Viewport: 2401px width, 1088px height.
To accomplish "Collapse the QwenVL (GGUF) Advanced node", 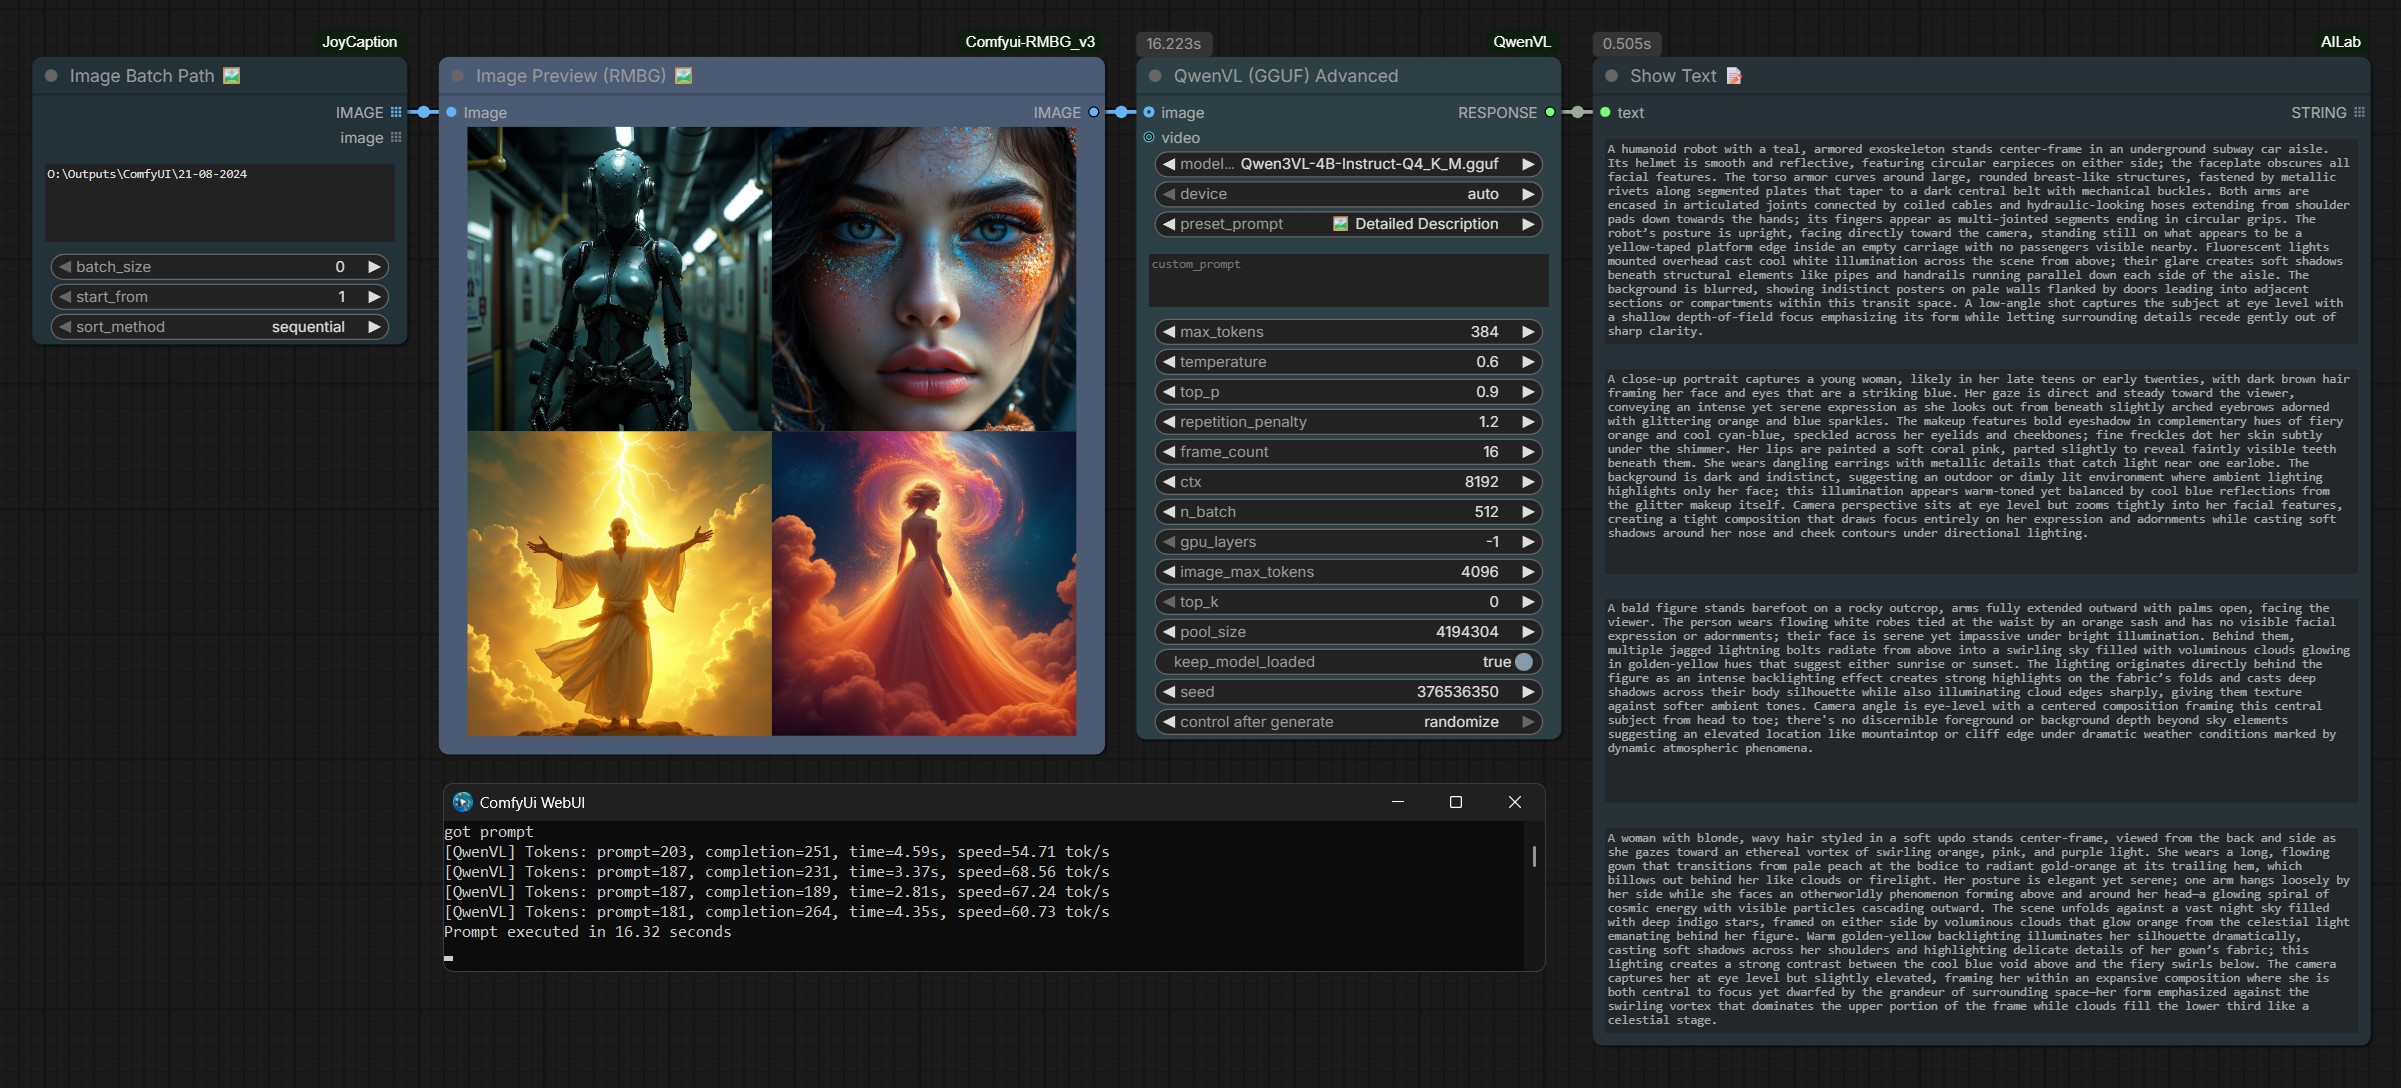I will pos(1155,76).
